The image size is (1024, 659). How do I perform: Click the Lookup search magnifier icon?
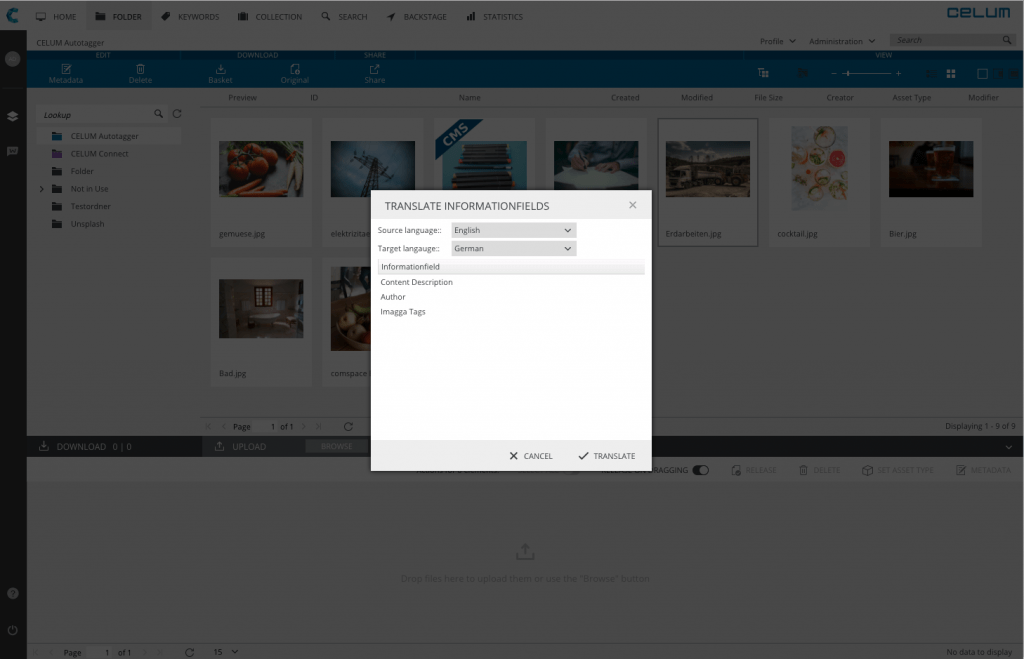[159, 115]
